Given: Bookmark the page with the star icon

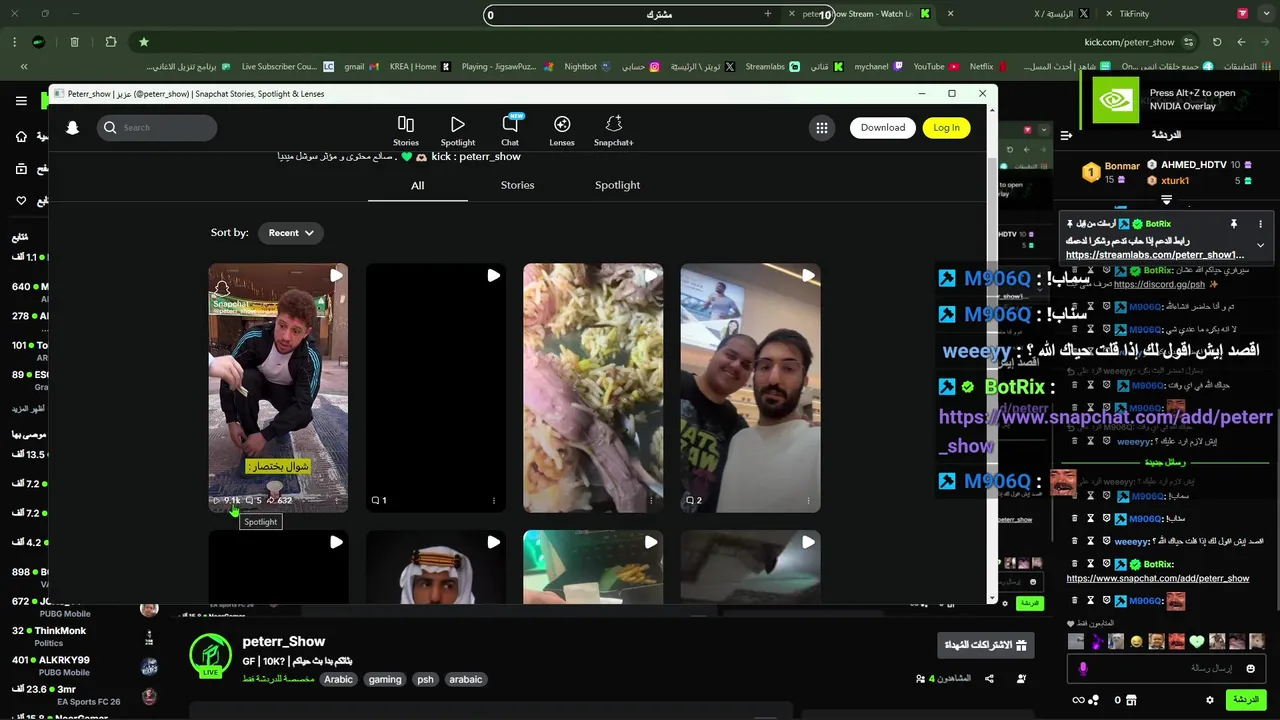Looking at the screenshot, I should (144, 42).
